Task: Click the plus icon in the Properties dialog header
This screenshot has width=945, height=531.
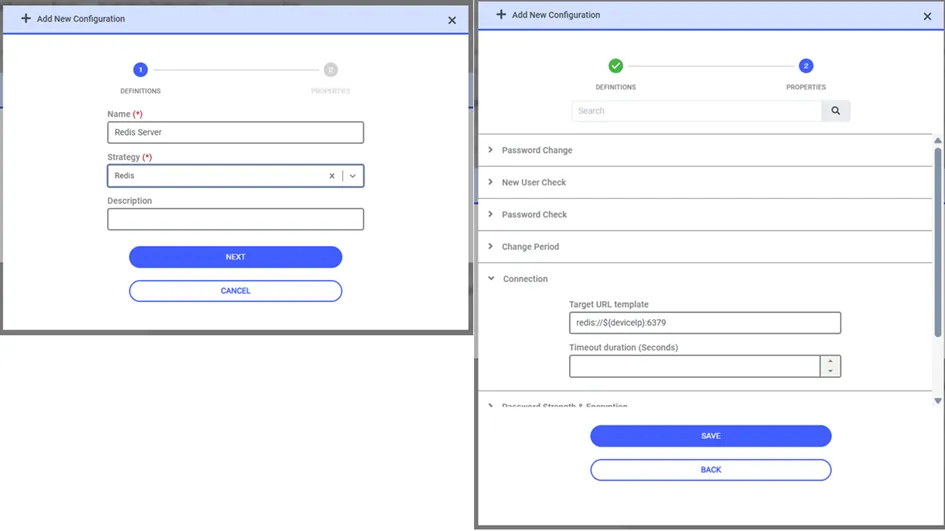Action: coord(501,14)
